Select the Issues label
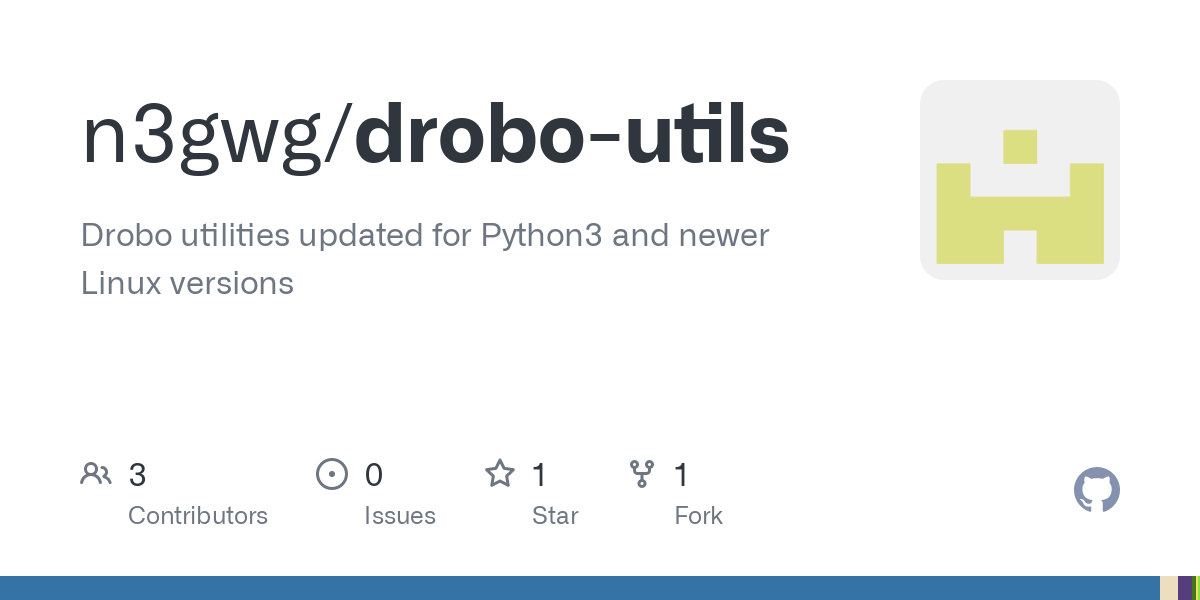Image resolution: width=1200 pixels, height=600 pixels. tap(400, 516)
